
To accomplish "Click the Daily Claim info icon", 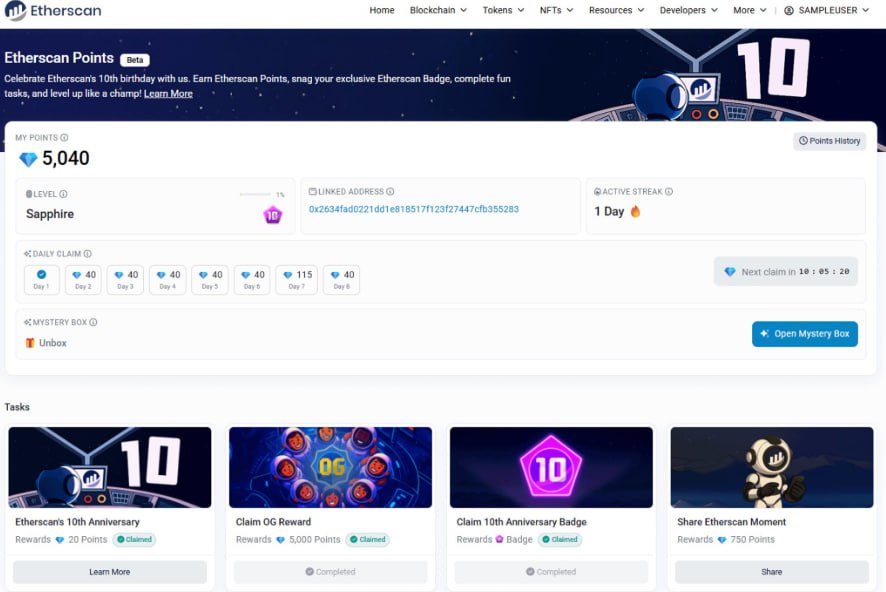I will pyautogui.click(x=88, y=254).
